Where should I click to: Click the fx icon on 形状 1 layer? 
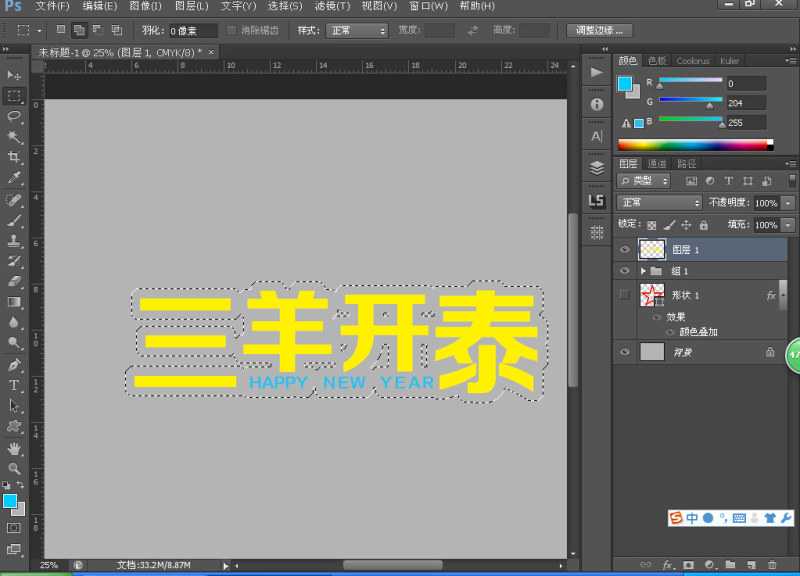[770, 294]
